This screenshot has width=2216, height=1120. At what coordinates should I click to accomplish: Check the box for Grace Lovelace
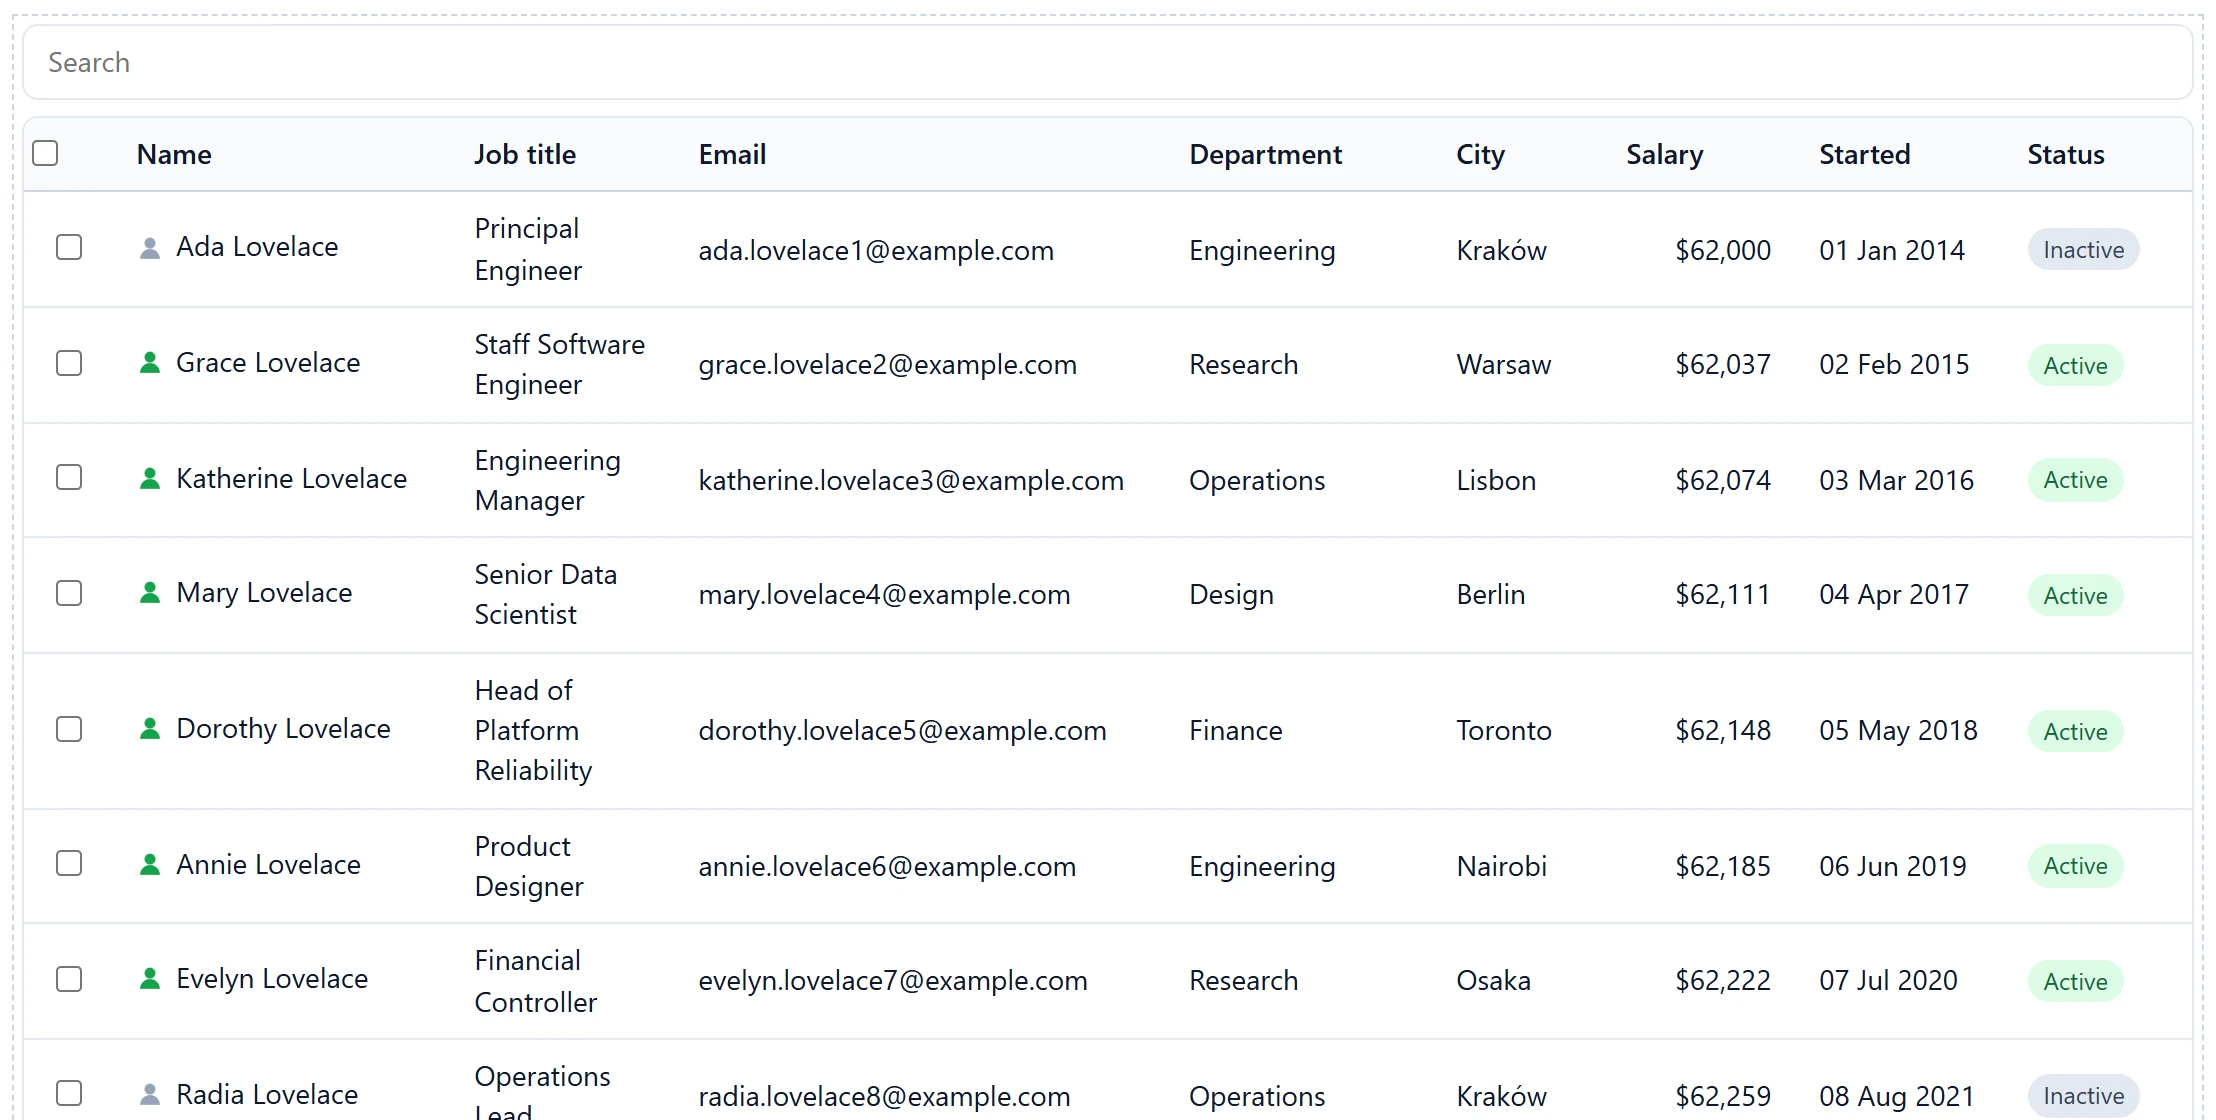coord(69,363)
